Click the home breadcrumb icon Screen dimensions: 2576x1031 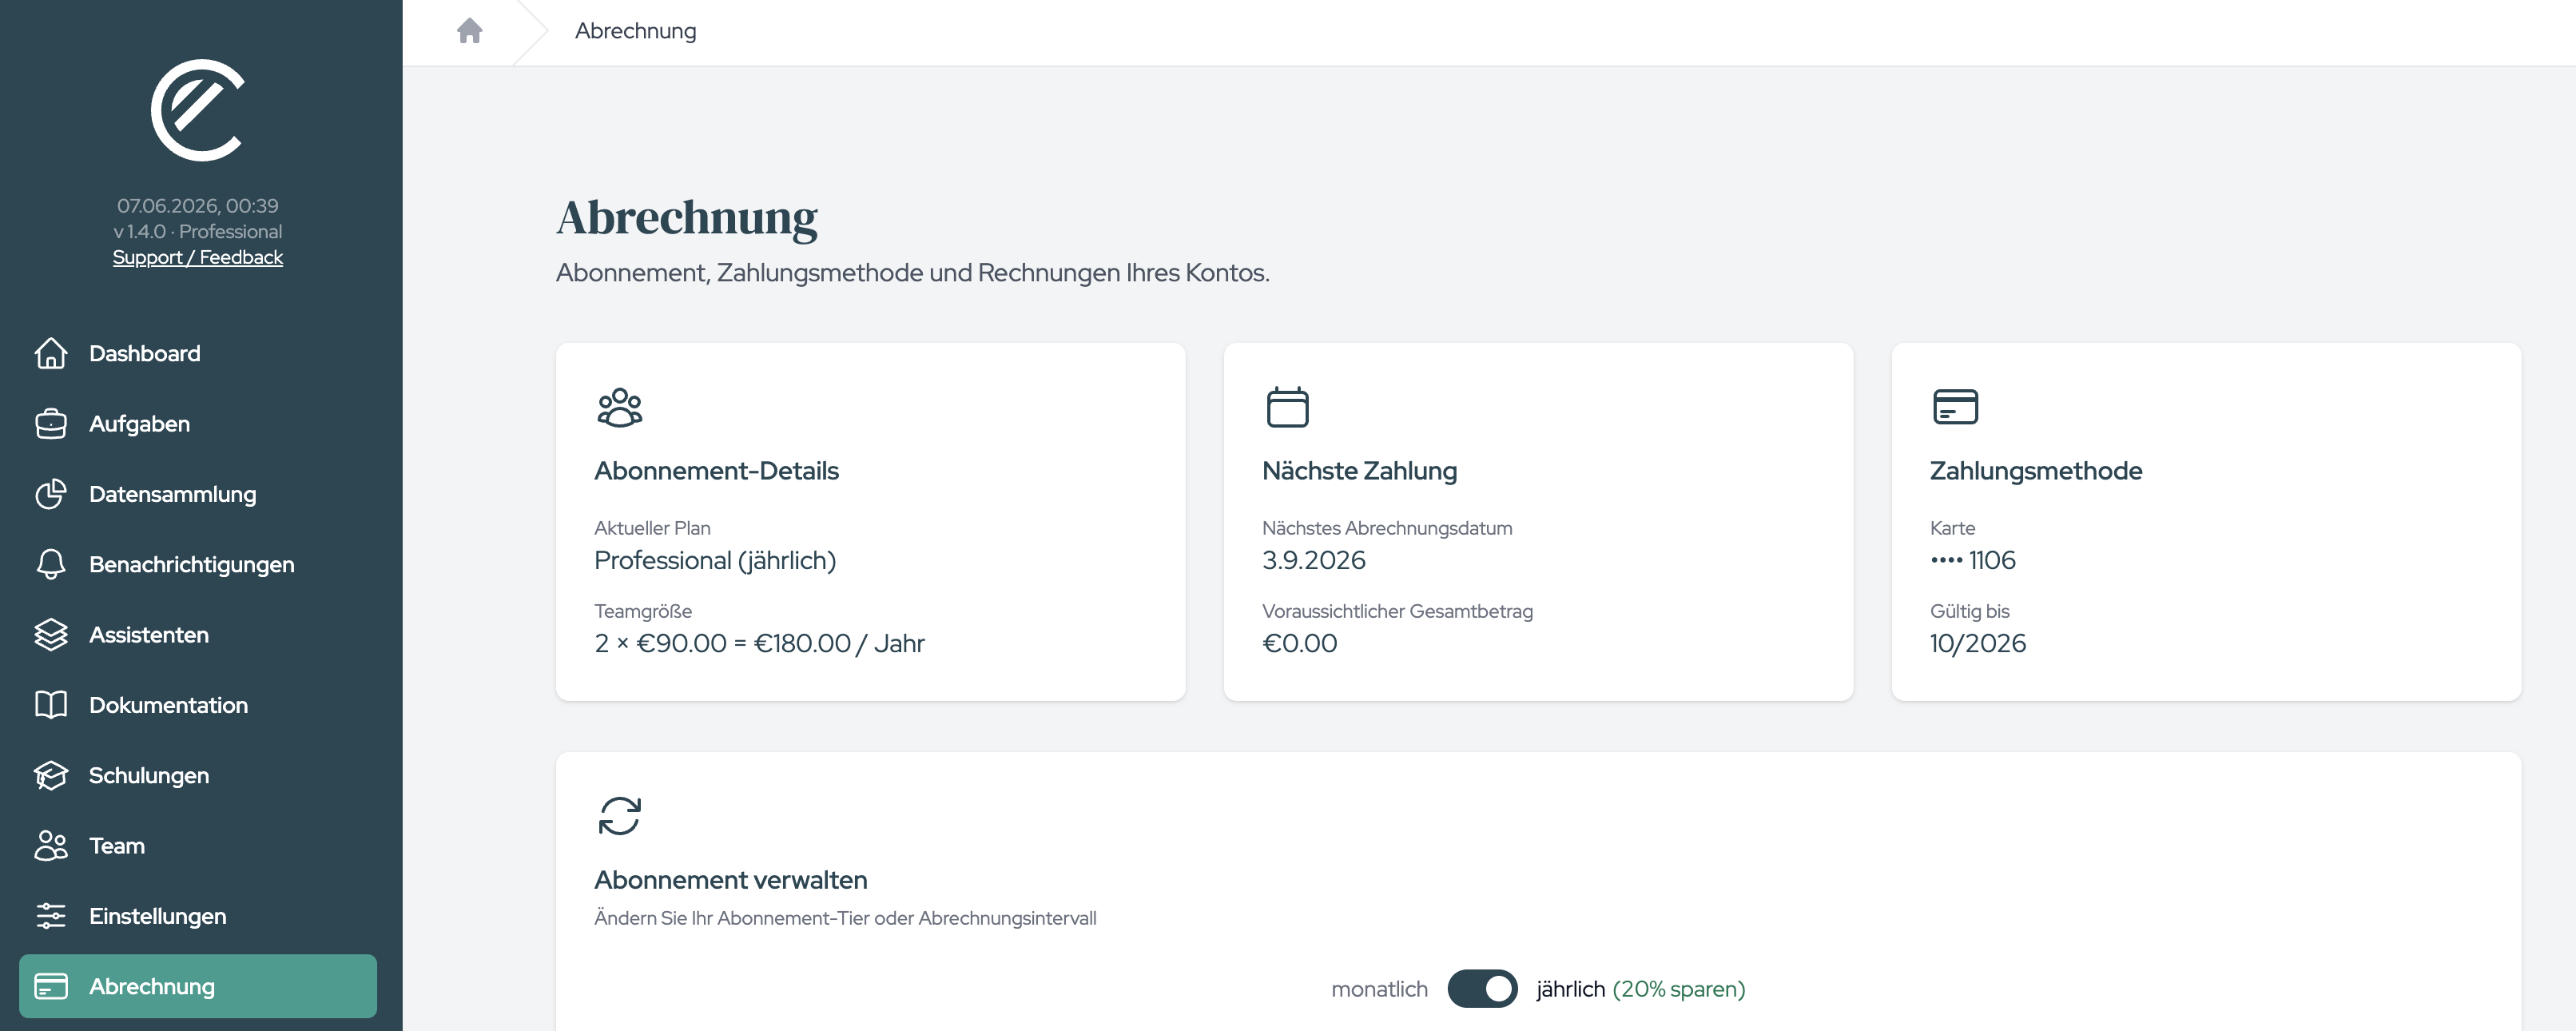pyautogui.click(x=470, y=31)
